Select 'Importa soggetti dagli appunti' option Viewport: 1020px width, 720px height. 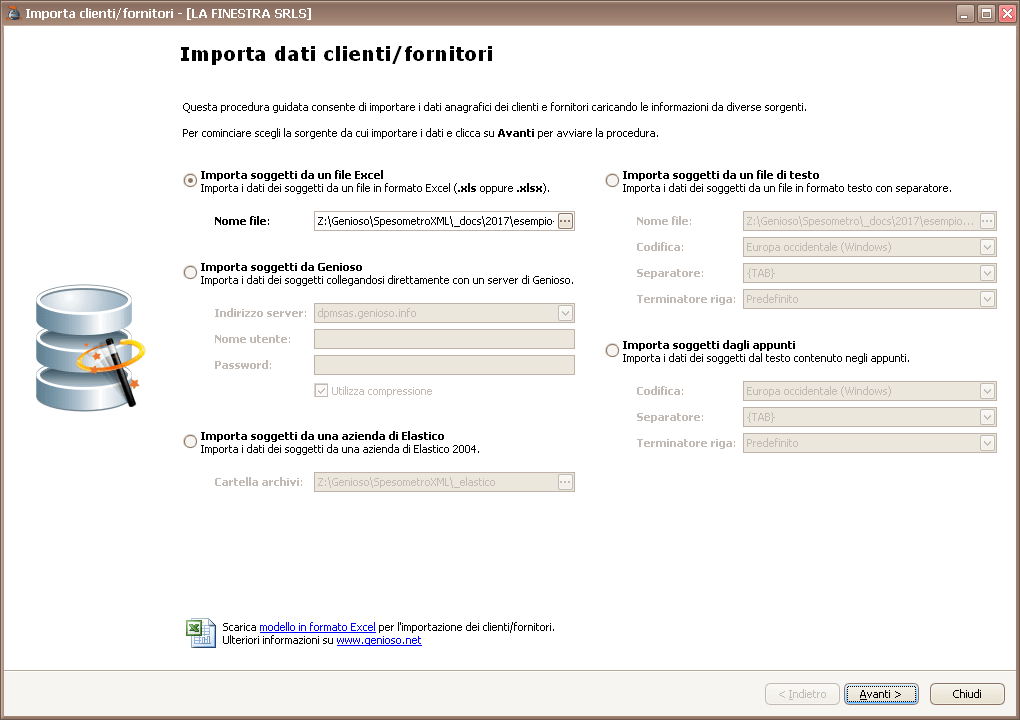(x=612, y=350)
